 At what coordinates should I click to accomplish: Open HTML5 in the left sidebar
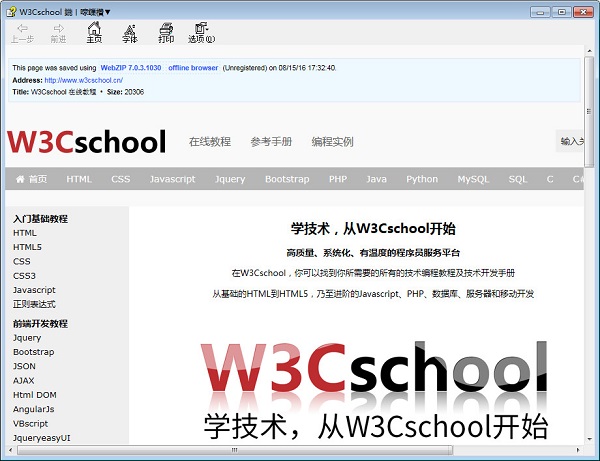(27, 247)
